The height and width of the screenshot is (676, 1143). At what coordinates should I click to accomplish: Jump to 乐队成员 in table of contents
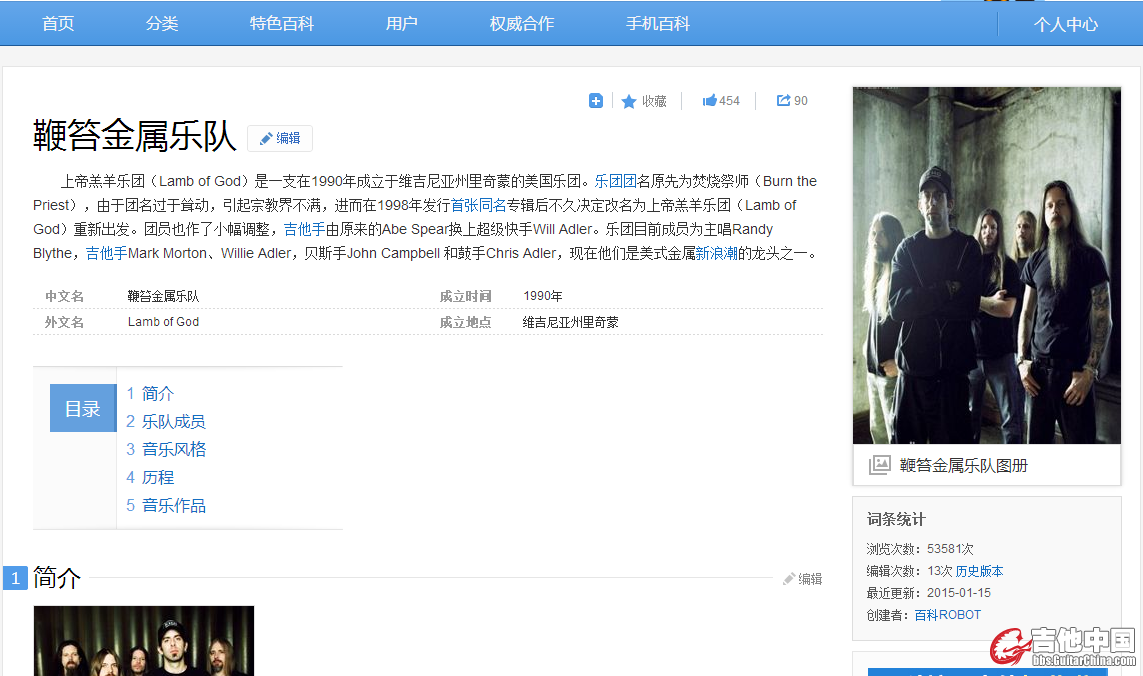tap(173, 421)
